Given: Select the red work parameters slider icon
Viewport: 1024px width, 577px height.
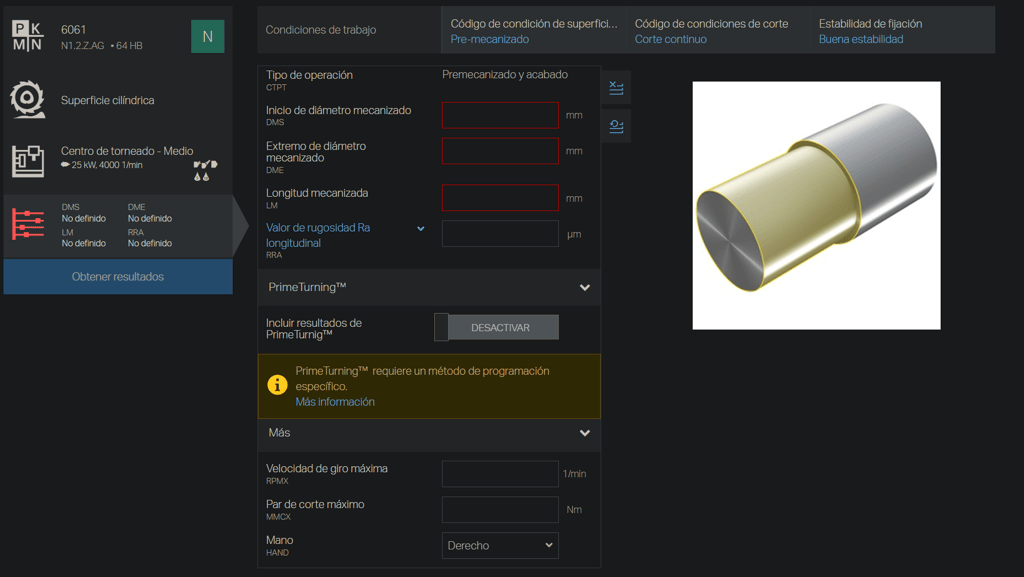Looking at the screenshot, I should pyautogui.click(x=28, y=225).
